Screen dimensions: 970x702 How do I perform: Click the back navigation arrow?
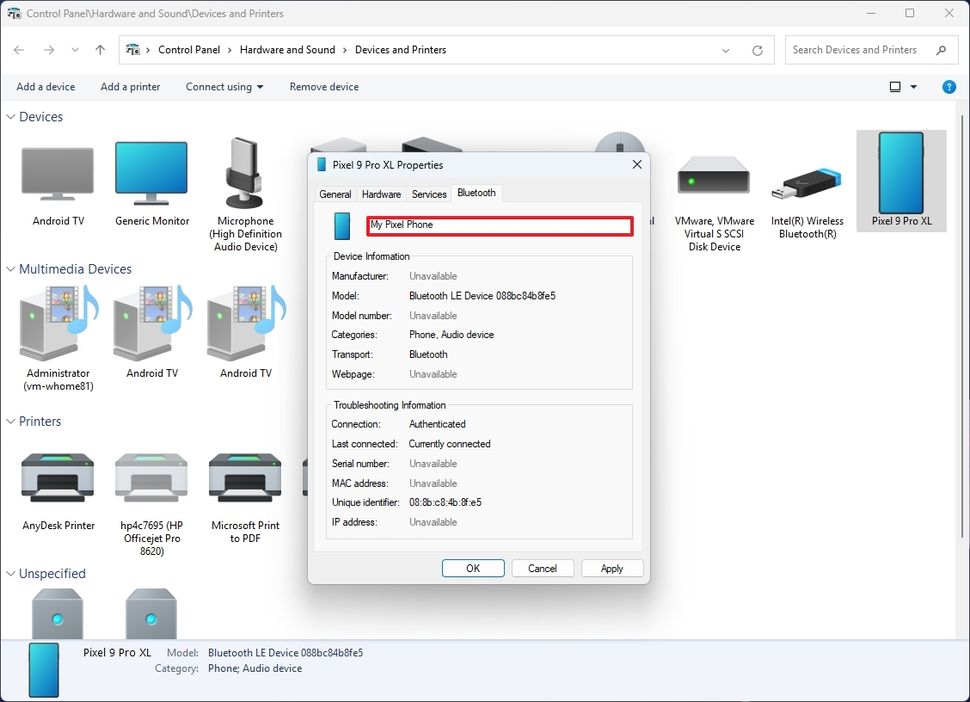[18, 49]
